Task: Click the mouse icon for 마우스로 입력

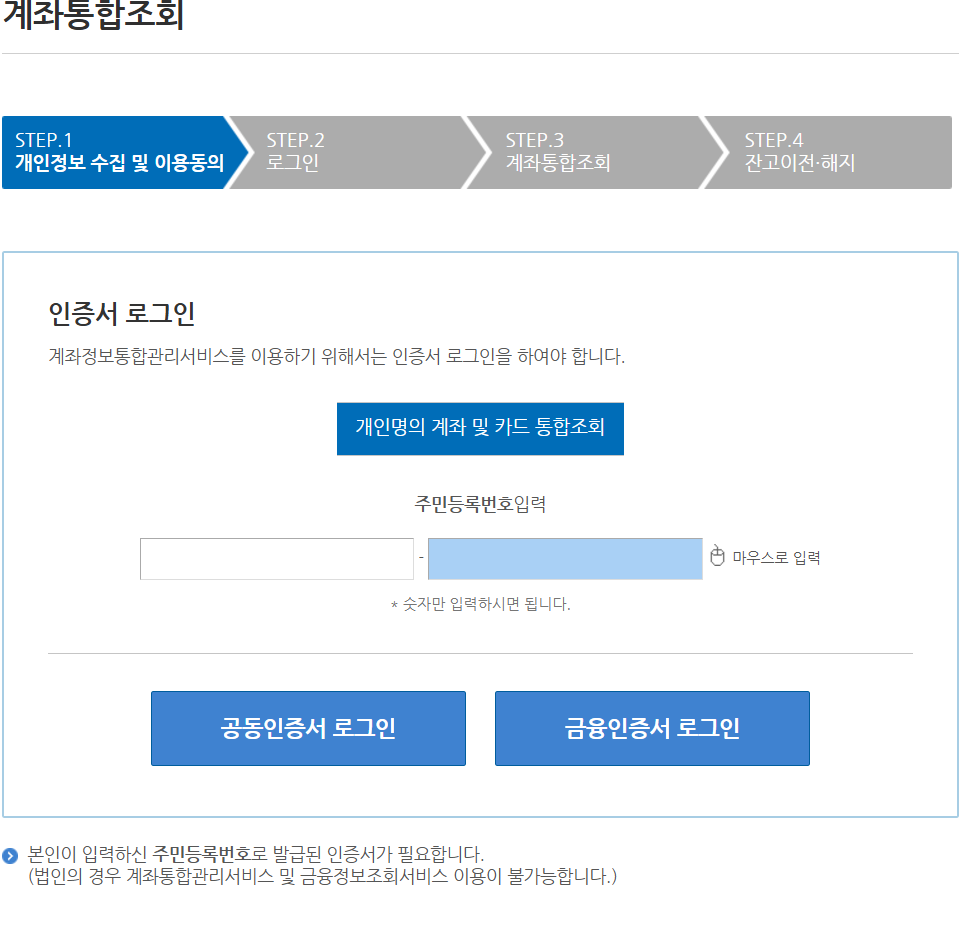Action: coord(717,555)
